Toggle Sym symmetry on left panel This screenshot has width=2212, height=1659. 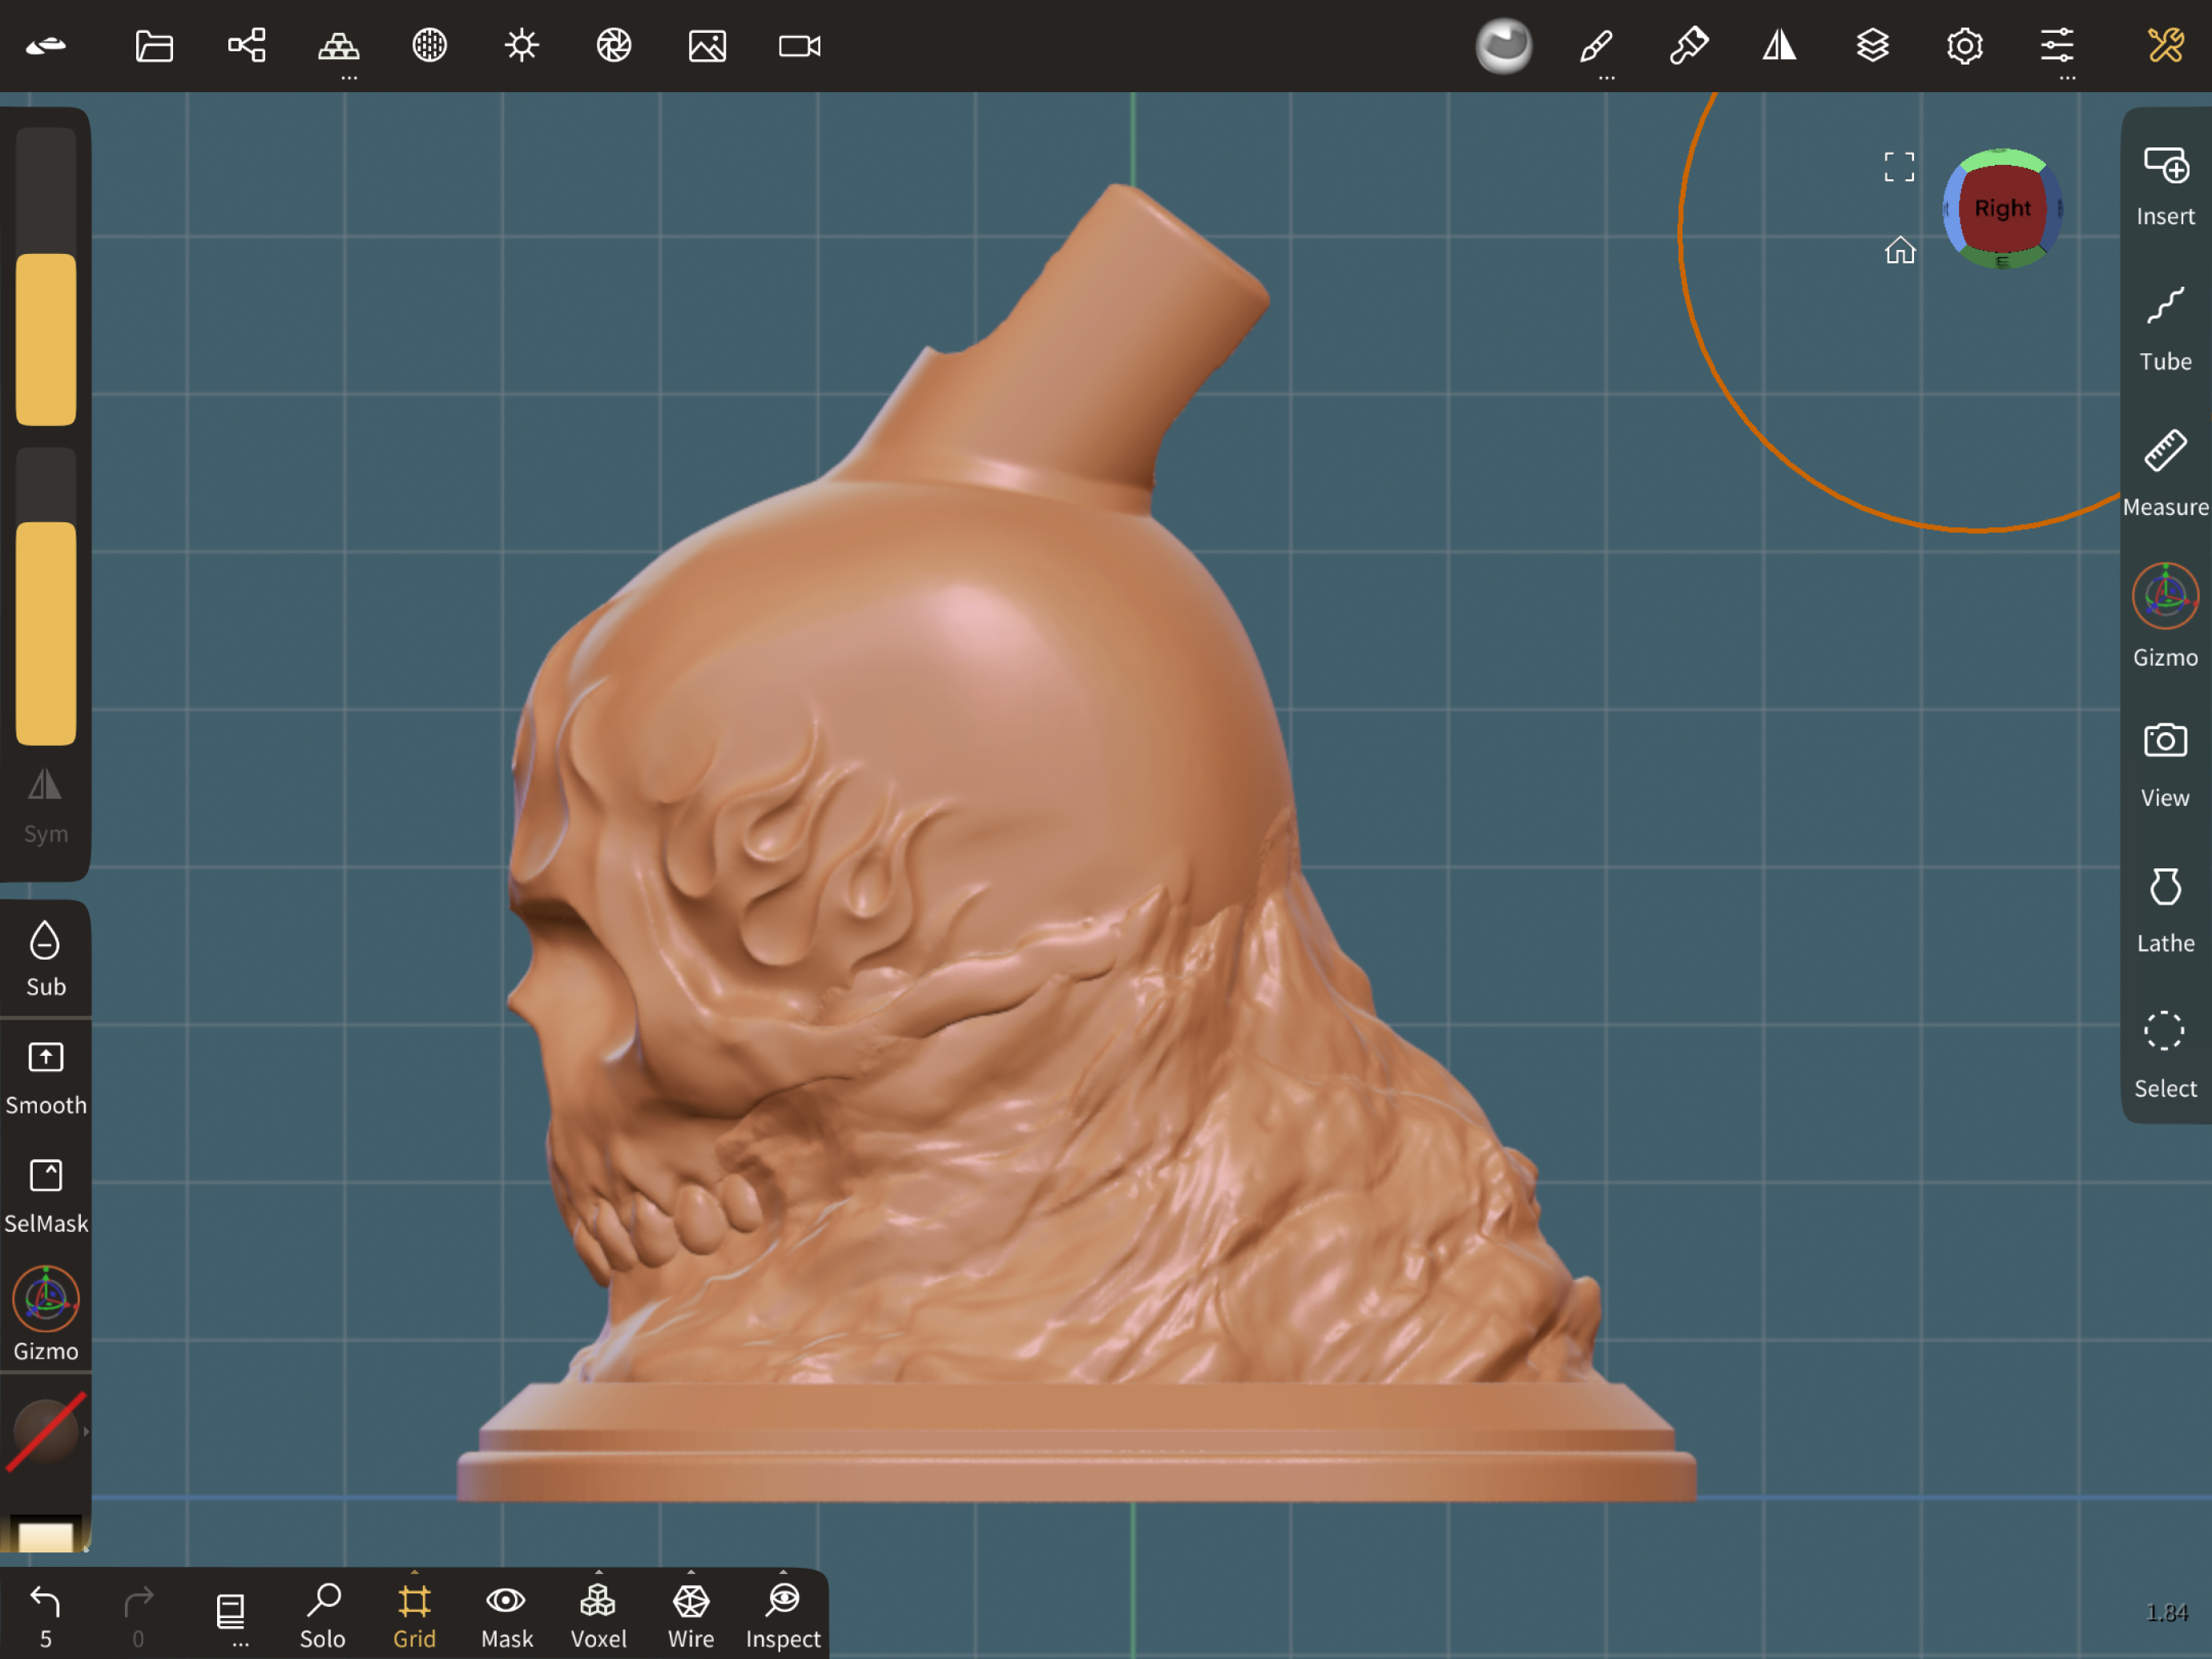(45, 805)
